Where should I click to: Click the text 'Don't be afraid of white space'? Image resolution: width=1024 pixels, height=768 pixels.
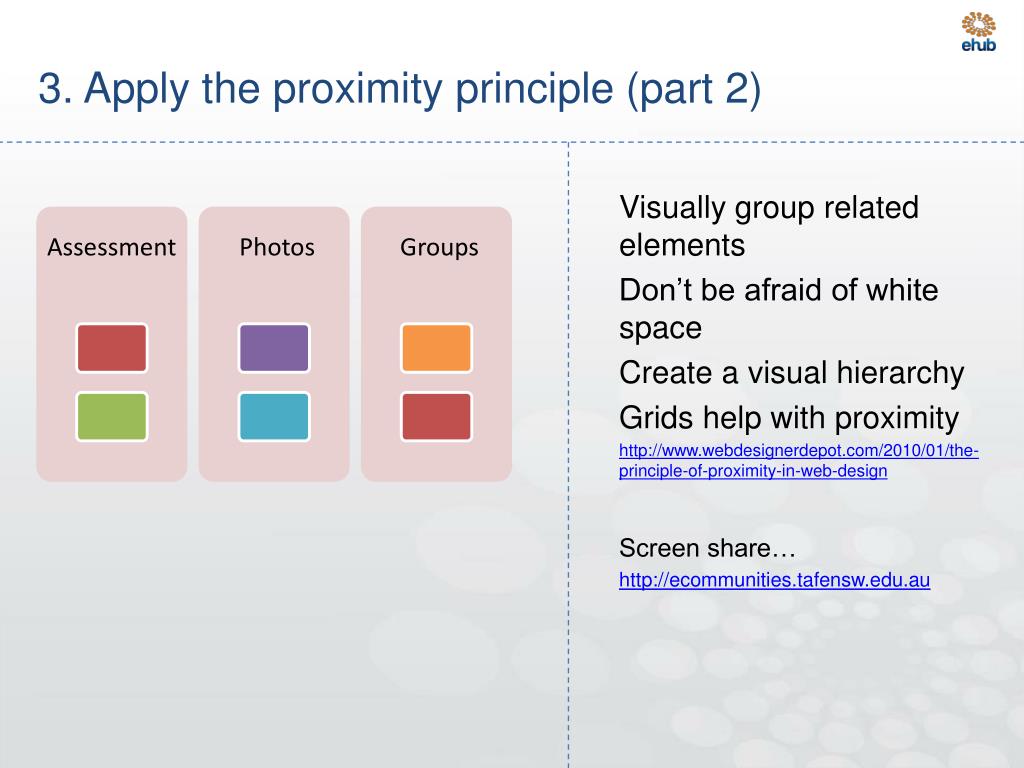pyautogui.click(x=778, y=309)
